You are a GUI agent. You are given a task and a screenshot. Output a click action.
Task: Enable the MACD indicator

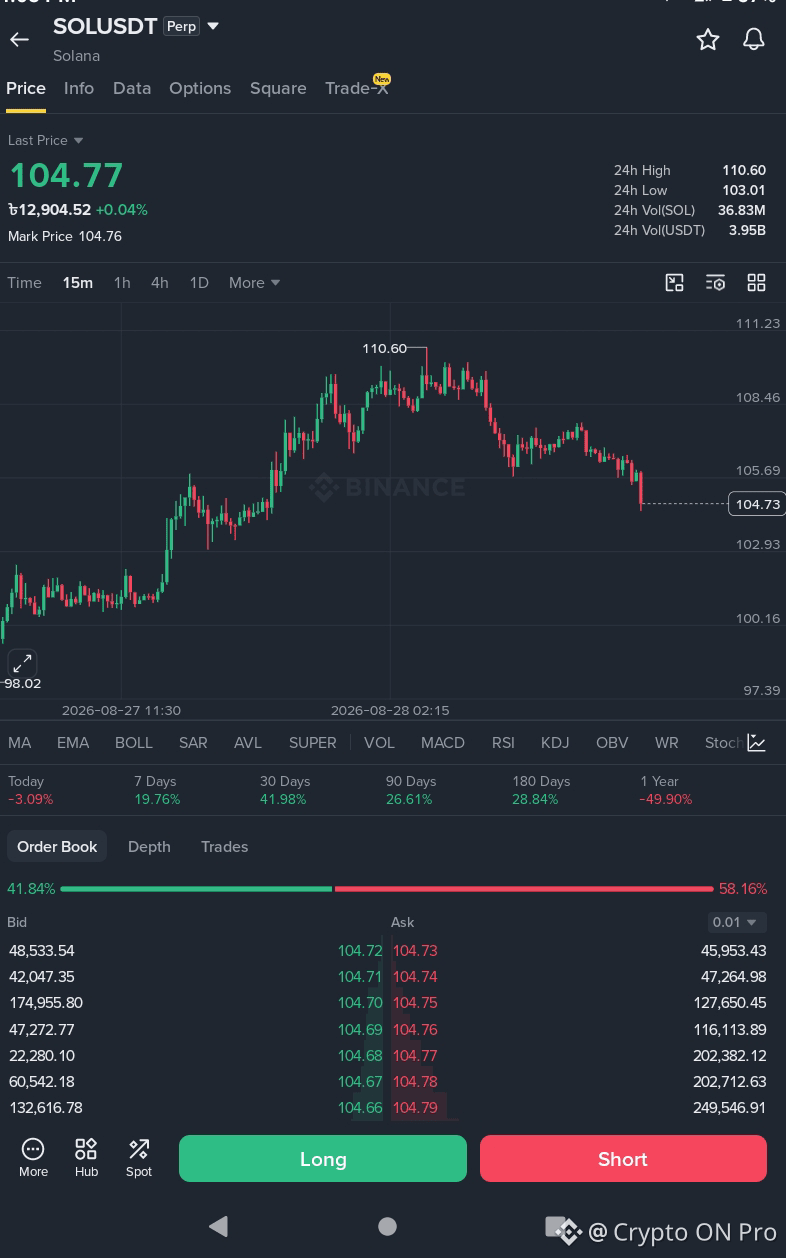pyautogui.click(x=443, y=743)
